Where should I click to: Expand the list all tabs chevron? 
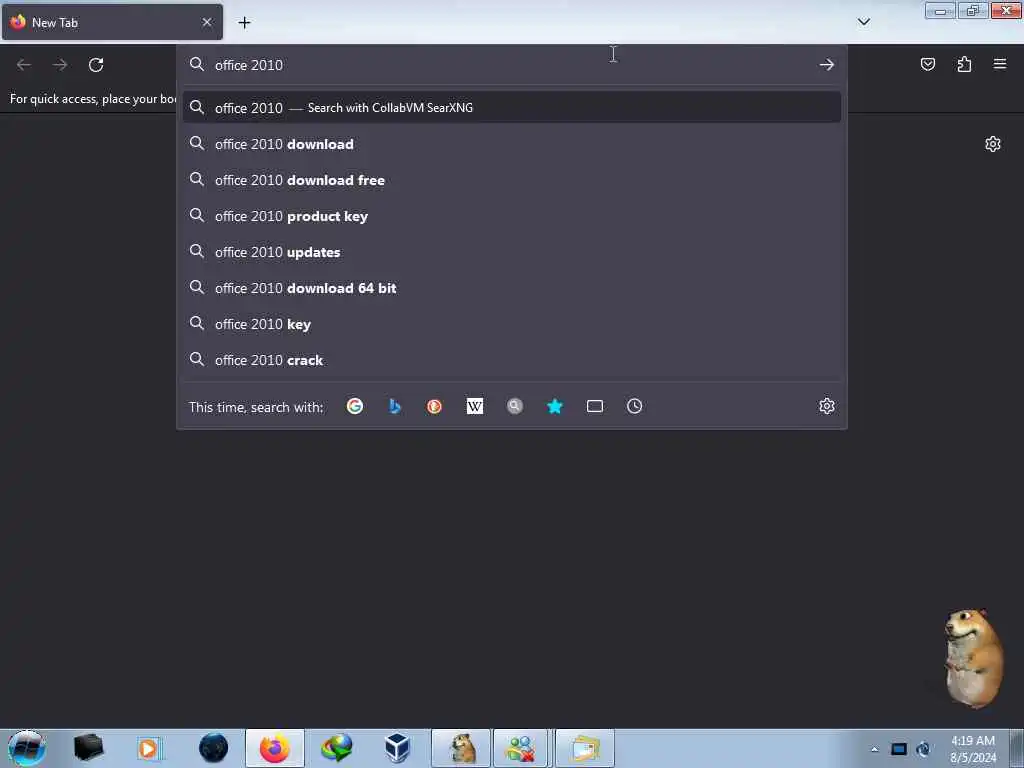pyautogui.click(x=864, y=22)
